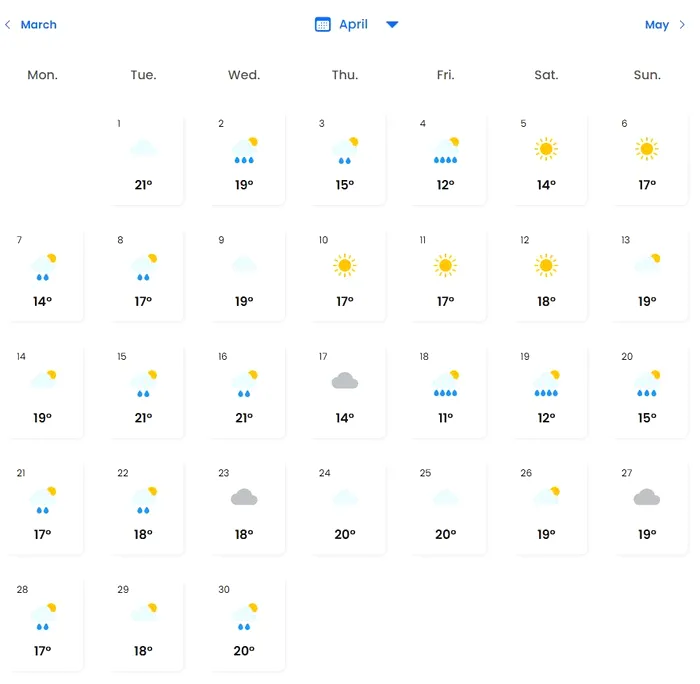Click the heavy rain icon on April 4
The width and height of the screenshot is (700, 684).
coord(445,150)
